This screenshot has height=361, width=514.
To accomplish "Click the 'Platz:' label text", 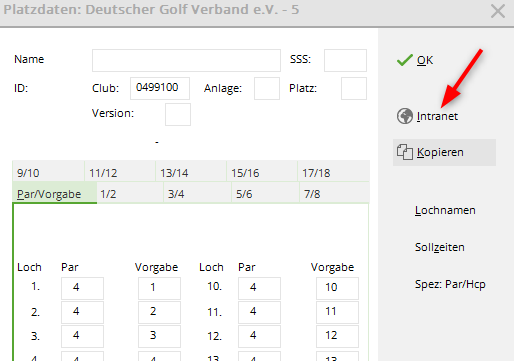I will pyautogui.click(x=303, y=88).
